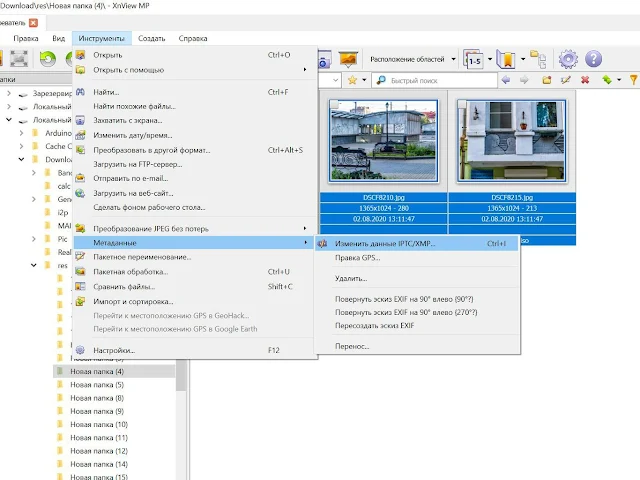
Task: Tick the checkbox on DSCF8210.jpg thumbnail
Action: [x=334, y=104]
